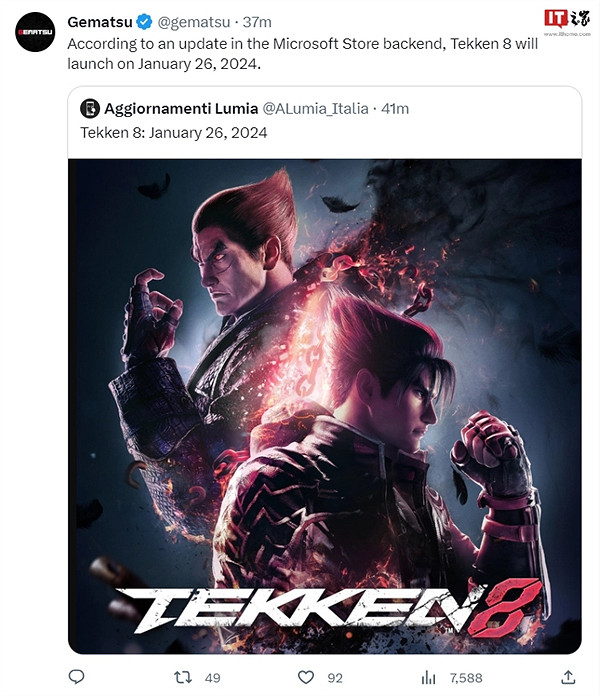Viewport: 600px width, 696px height.
Task: Click the reply speech bubble icon
Action: point(77,677)
